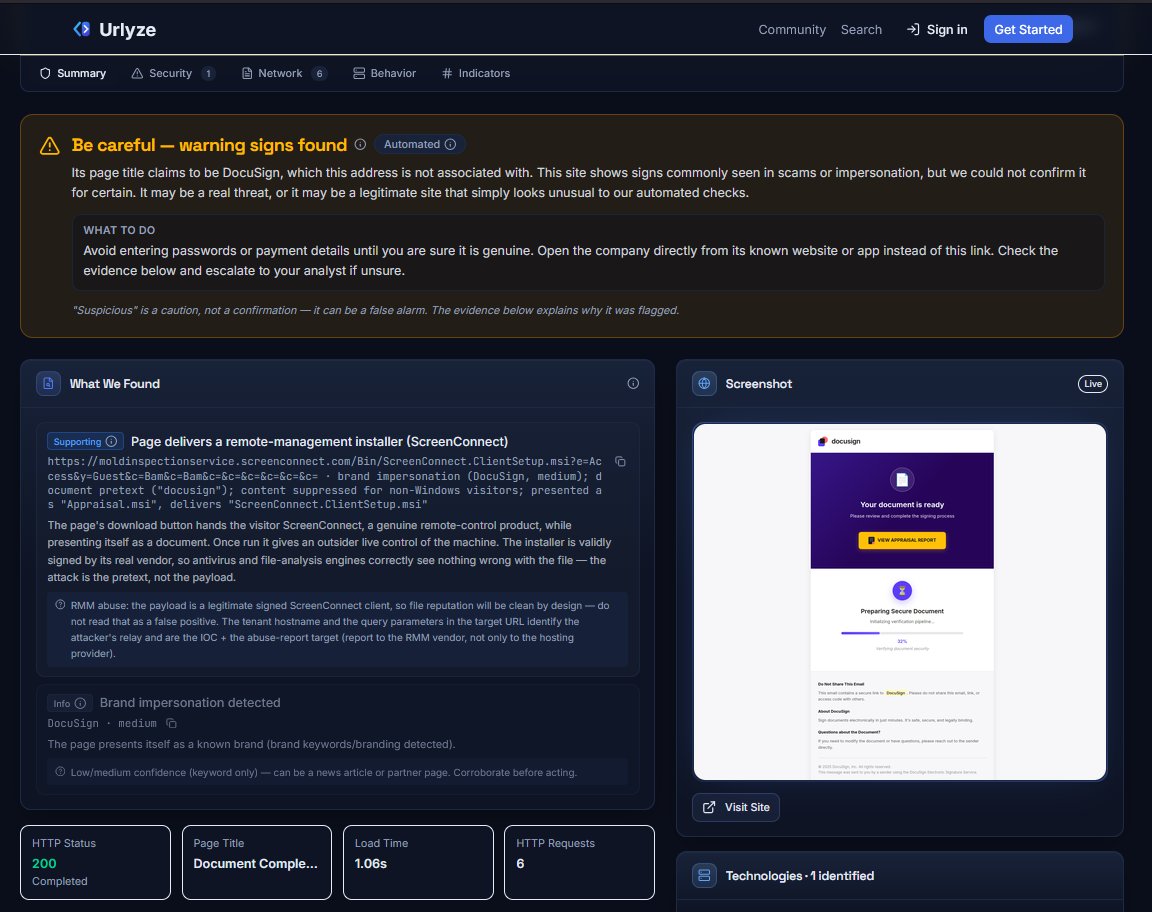Copy the DocuSign medium indicator text
Viewport: 1152px width, 912px height.
[171, 724]
